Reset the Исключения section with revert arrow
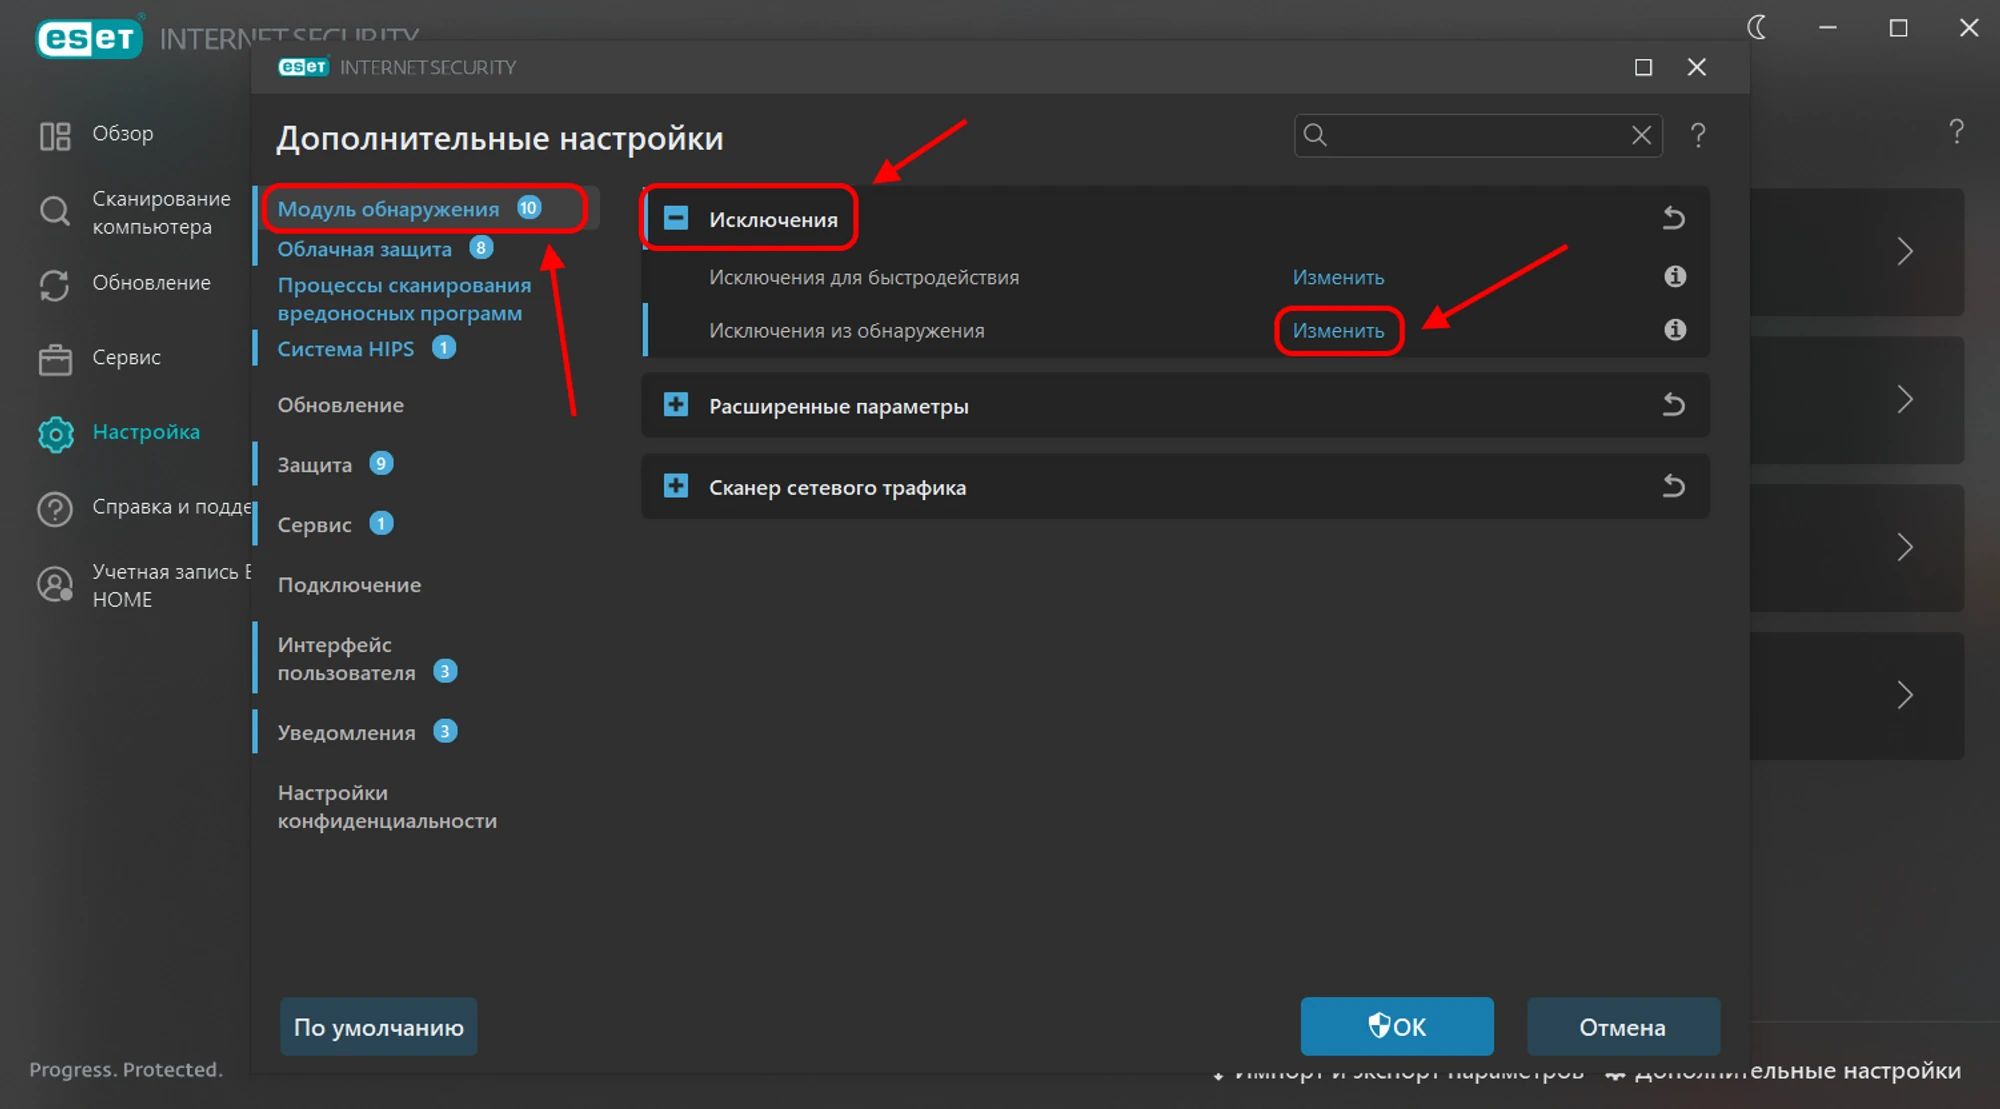Image resolution: width=2000 pixels, height=1109 pixels. pos(1673,218)
